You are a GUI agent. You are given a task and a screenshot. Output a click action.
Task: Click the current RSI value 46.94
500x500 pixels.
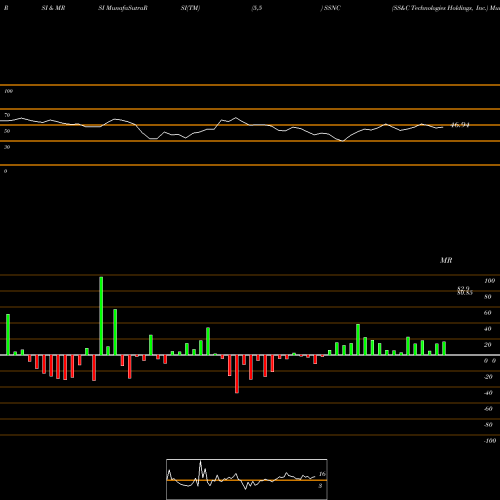[x=460, y=125]
